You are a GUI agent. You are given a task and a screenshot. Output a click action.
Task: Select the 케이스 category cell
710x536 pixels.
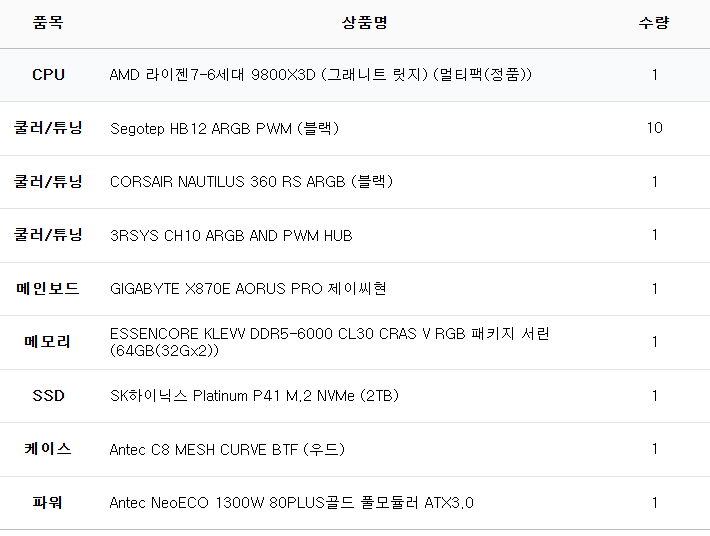click(48, 449)
